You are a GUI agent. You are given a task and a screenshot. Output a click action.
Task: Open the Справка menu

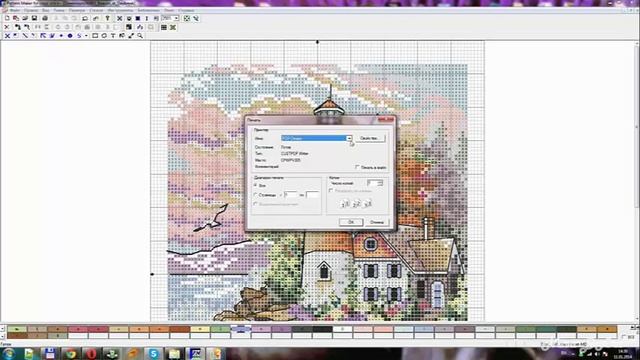[187, 10]
